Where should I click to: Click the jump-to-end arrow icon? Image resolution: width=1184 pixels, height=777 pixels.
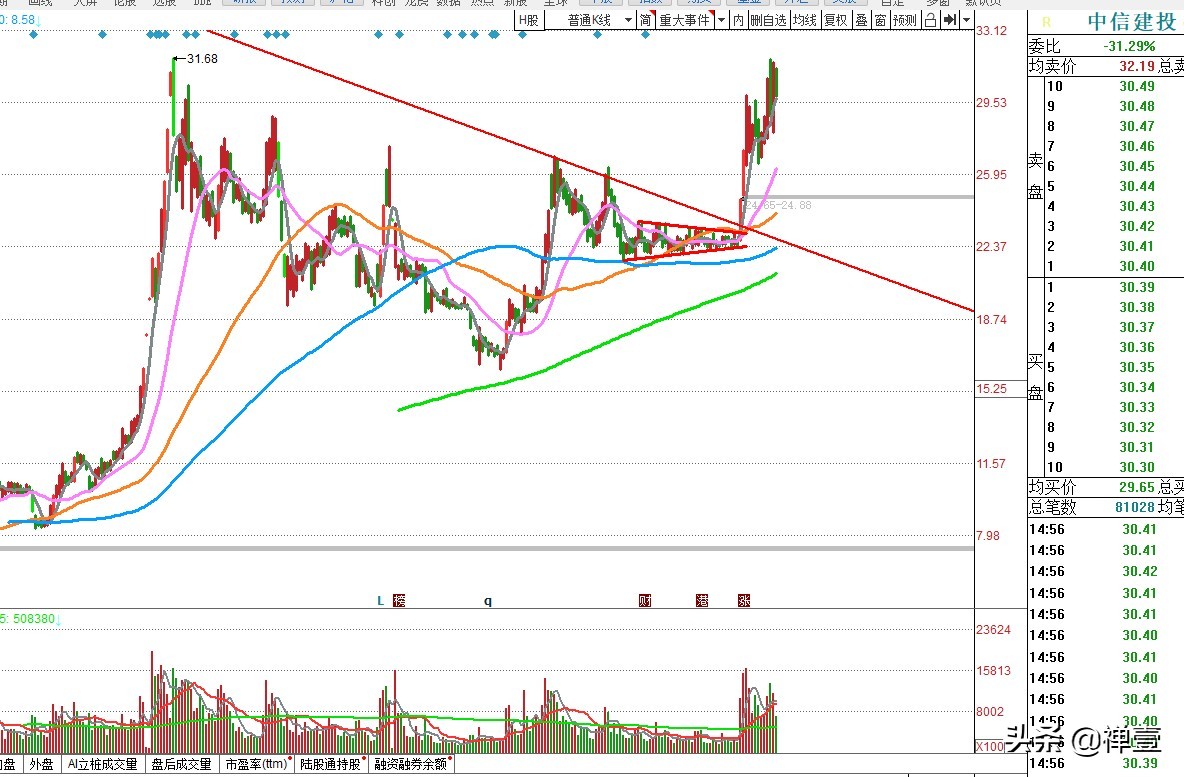[950, 20]
